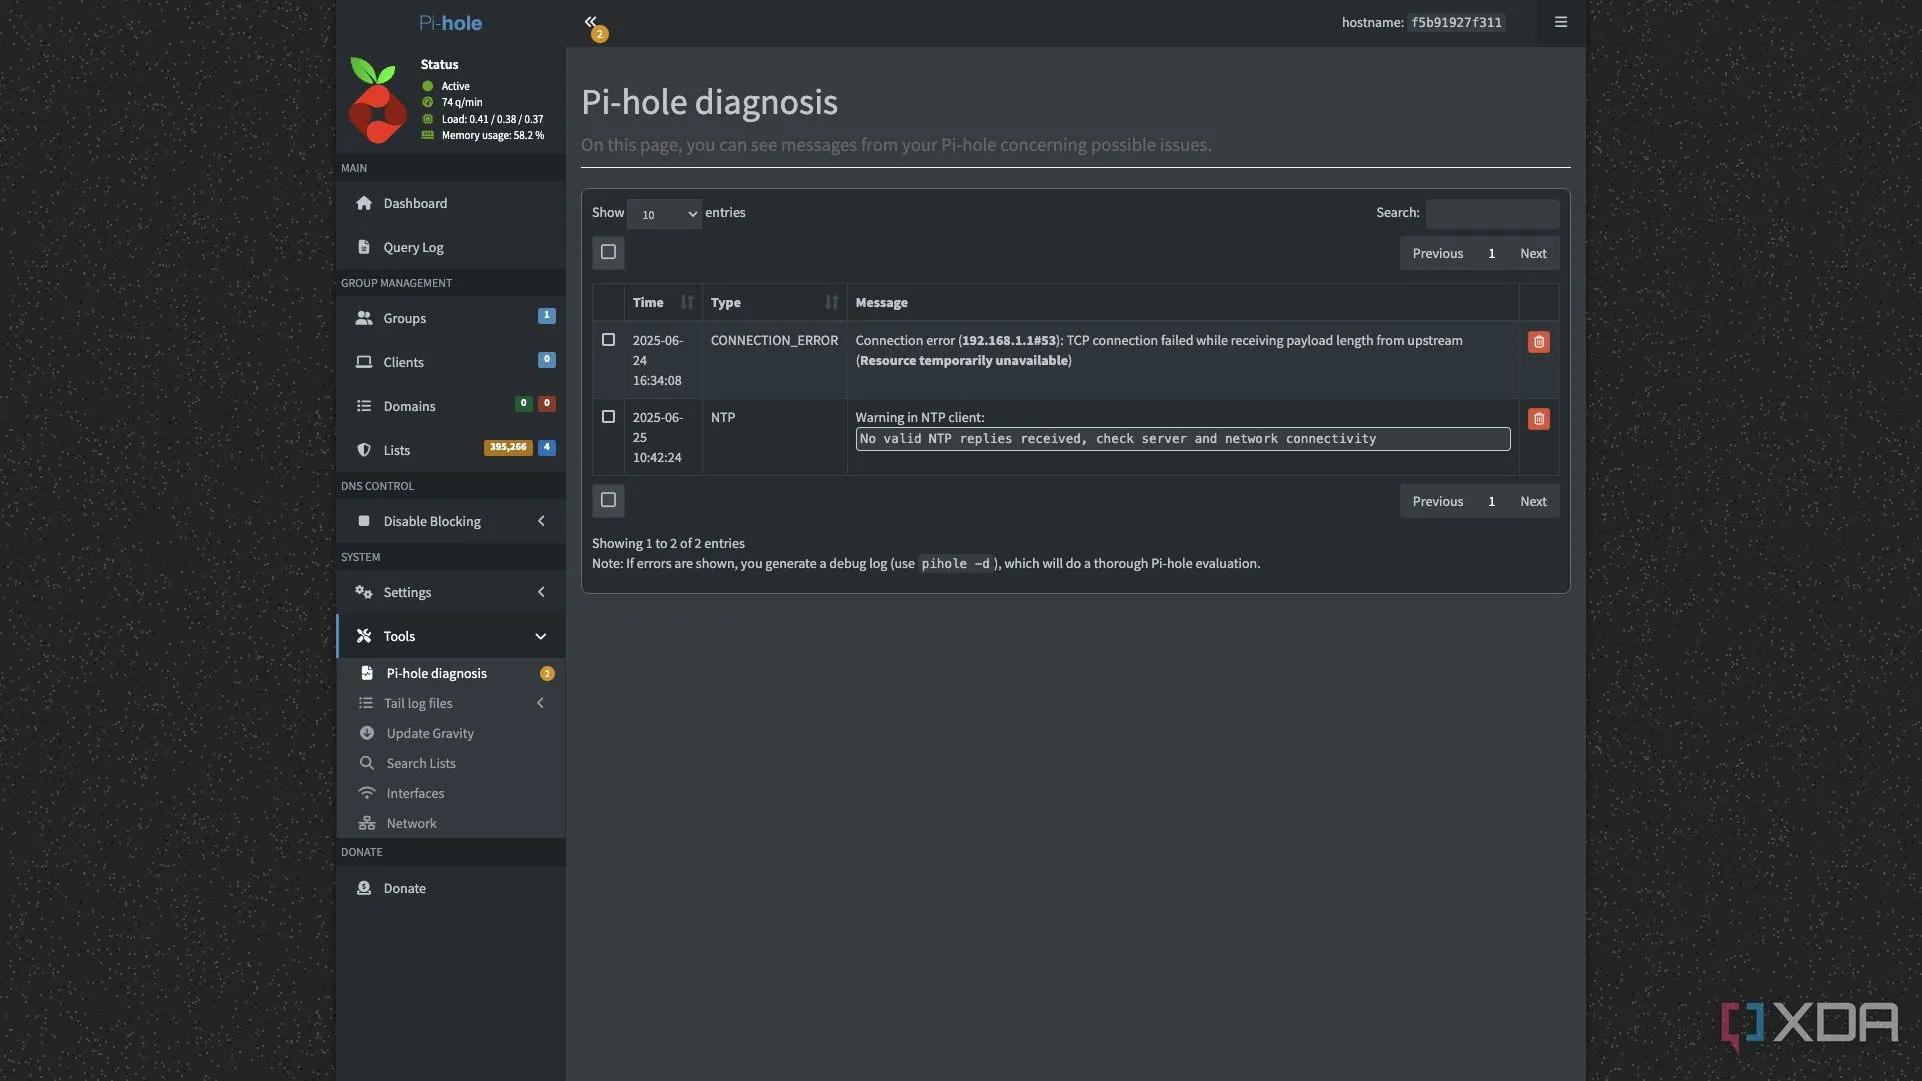Collapse sidebar with double-chevron icon
The width and height of the screenshot is (1922, 1081).
(590, 21)
